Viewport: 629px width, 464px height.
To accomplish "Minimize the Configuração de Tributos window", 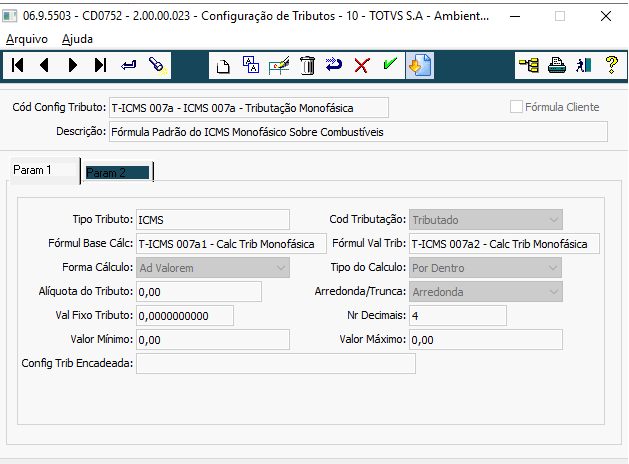I will click(x=515, y=16).
